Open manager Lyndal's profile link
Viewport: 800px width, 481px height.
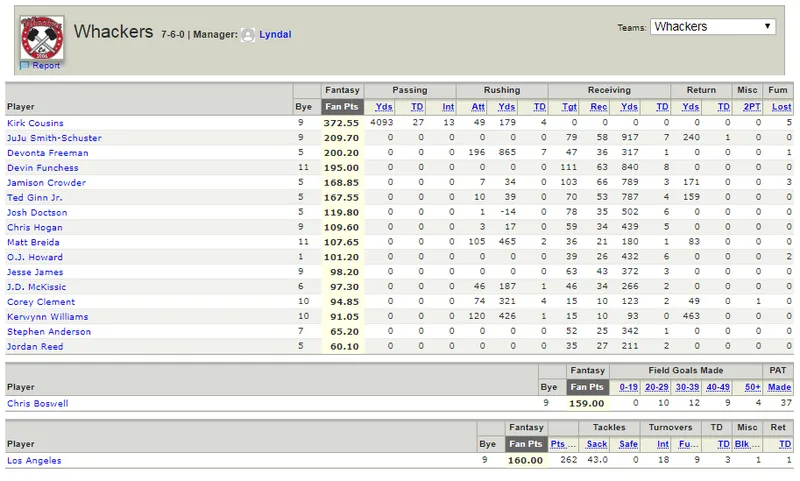[275, 34]
